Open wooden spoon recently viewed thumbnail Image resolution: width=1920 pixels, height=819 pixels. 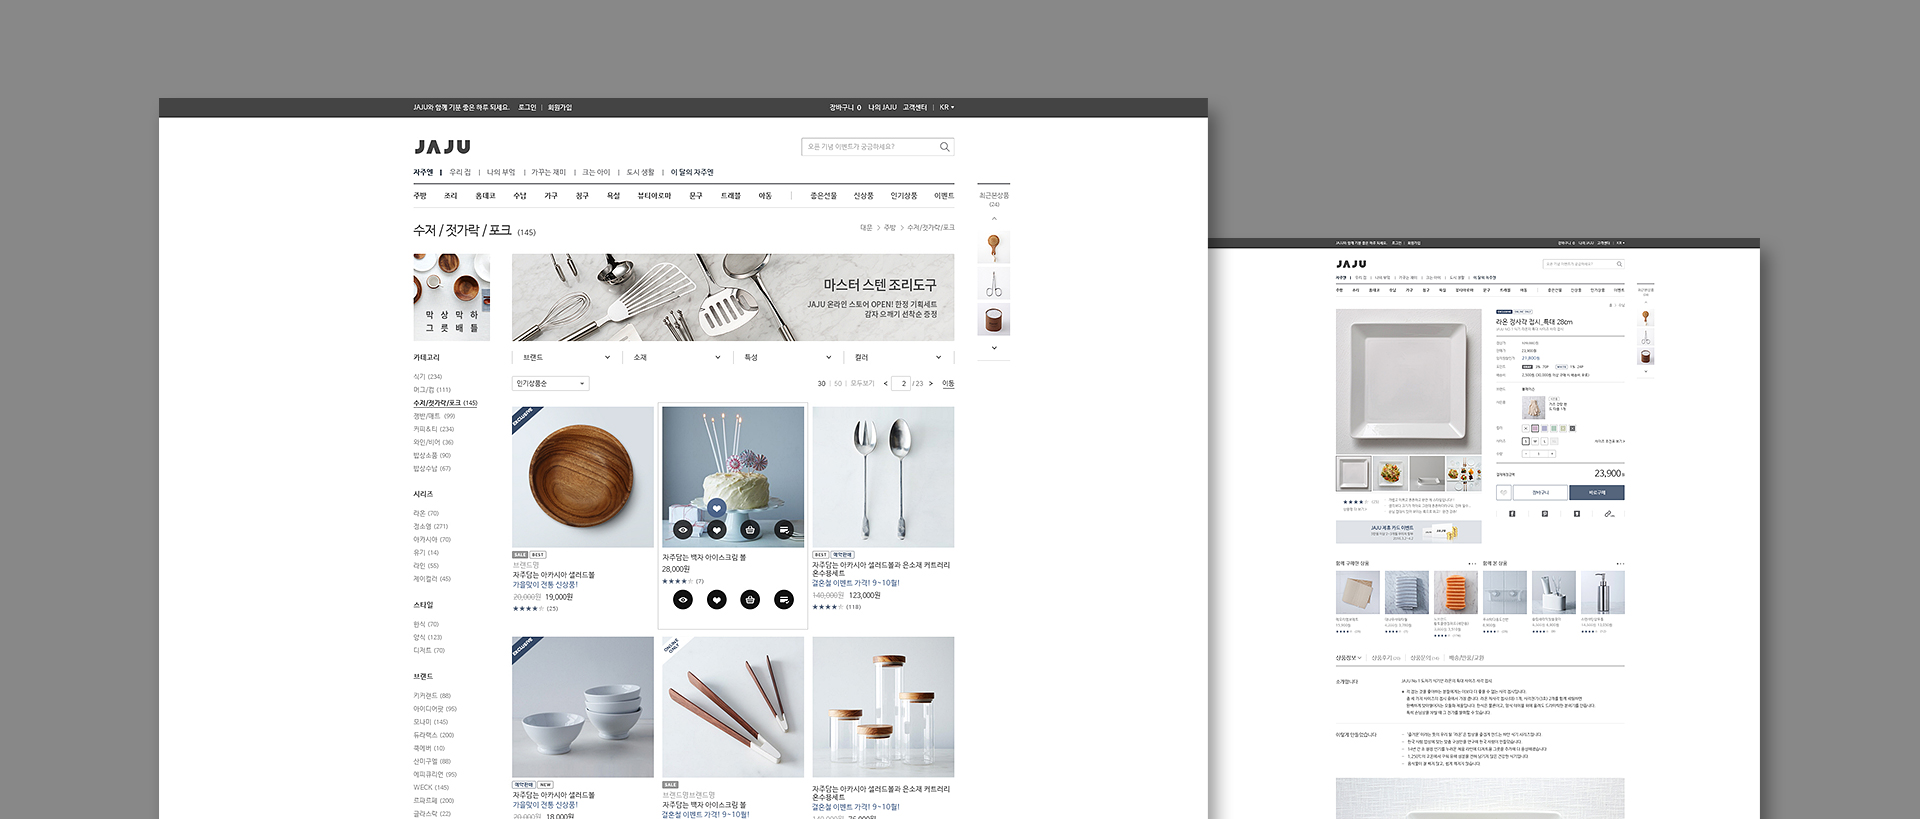pyautogui.click(x=994, y=247)
